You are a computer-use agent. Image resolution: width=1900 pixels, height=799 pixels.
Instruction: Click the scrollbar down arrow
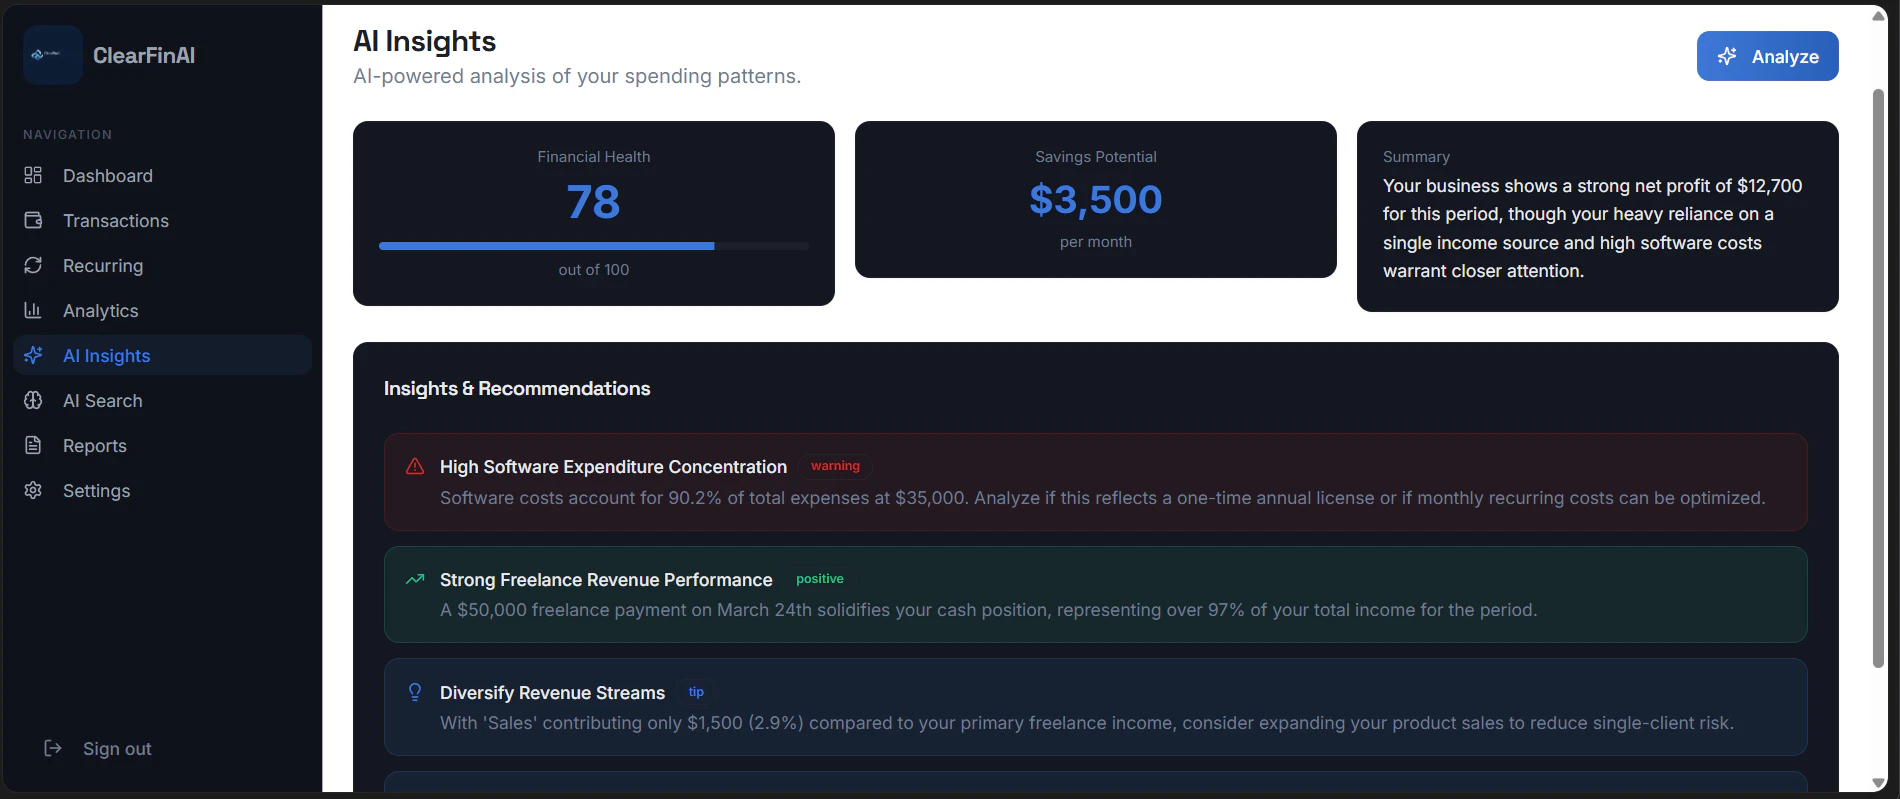pyautogui.click(x=1878, y=782)
